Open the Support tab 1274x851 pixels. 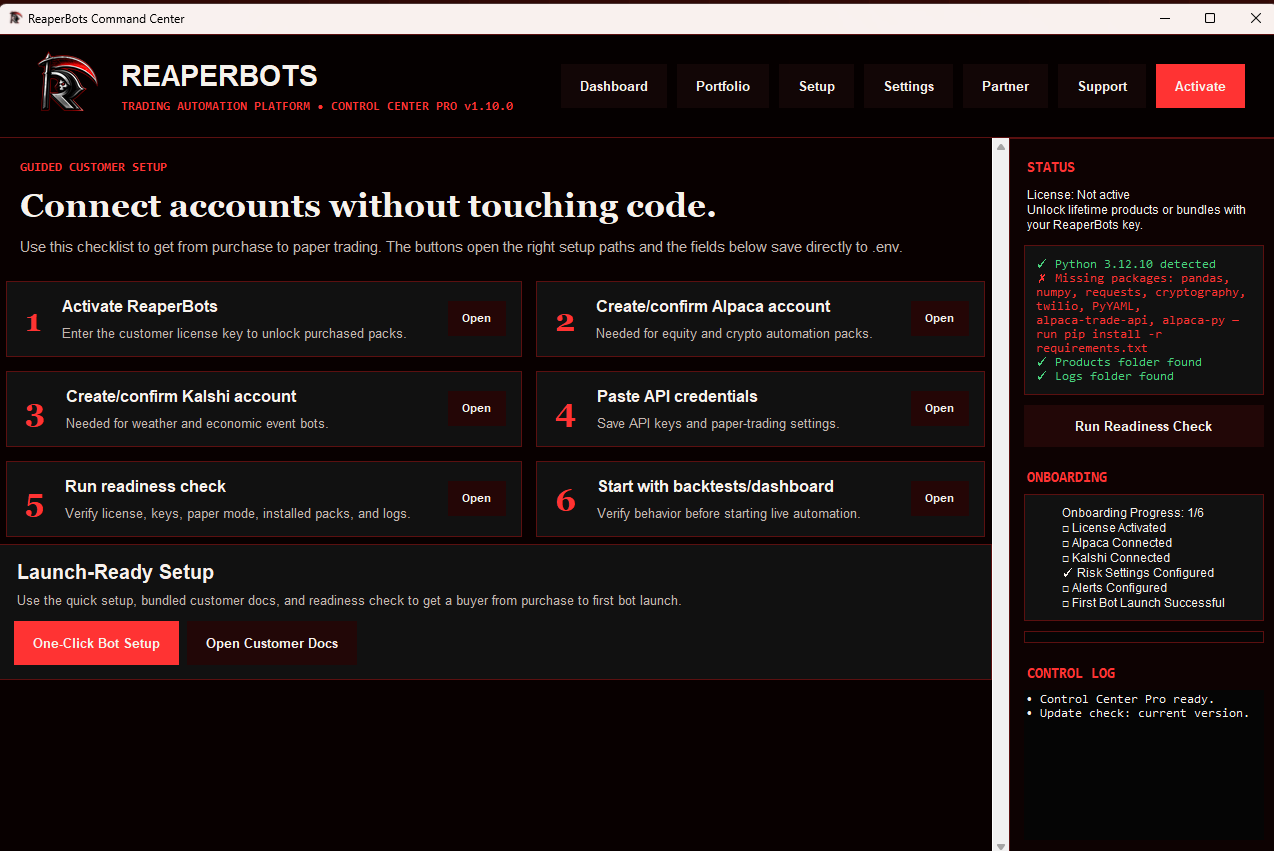1102,86
